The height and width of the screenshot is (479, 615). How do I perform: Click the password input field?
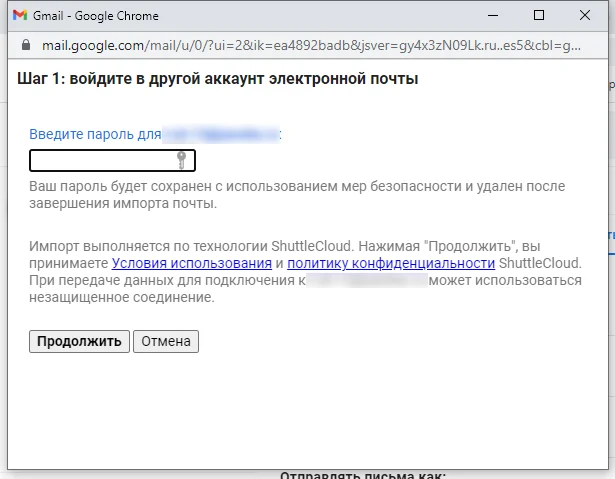tap(112, 160)
